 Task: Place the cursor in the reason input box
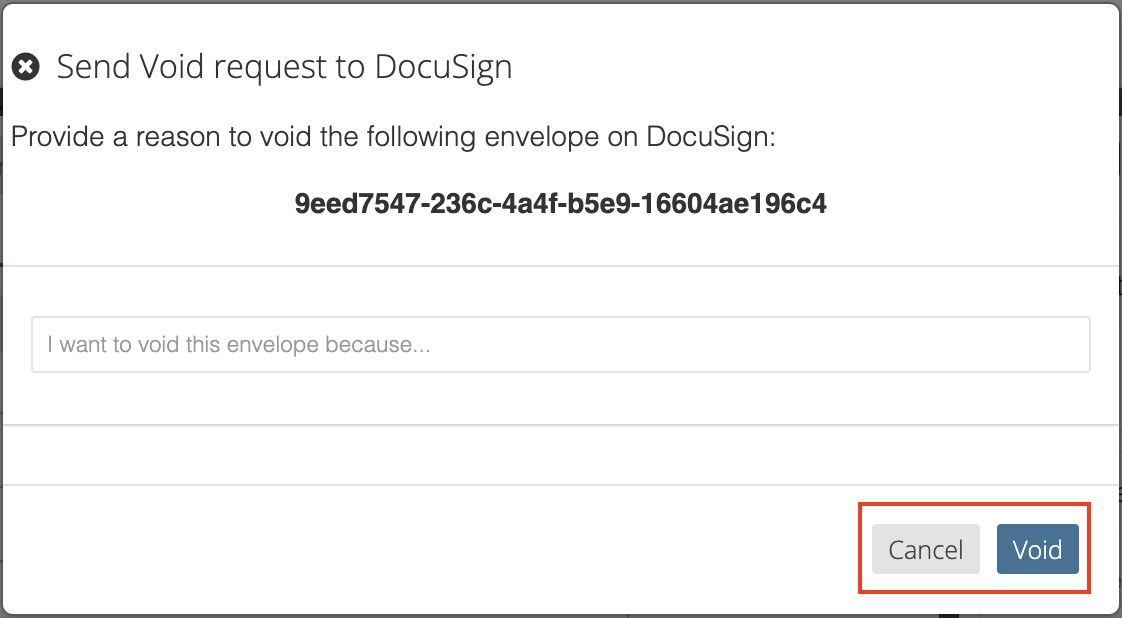560,345
